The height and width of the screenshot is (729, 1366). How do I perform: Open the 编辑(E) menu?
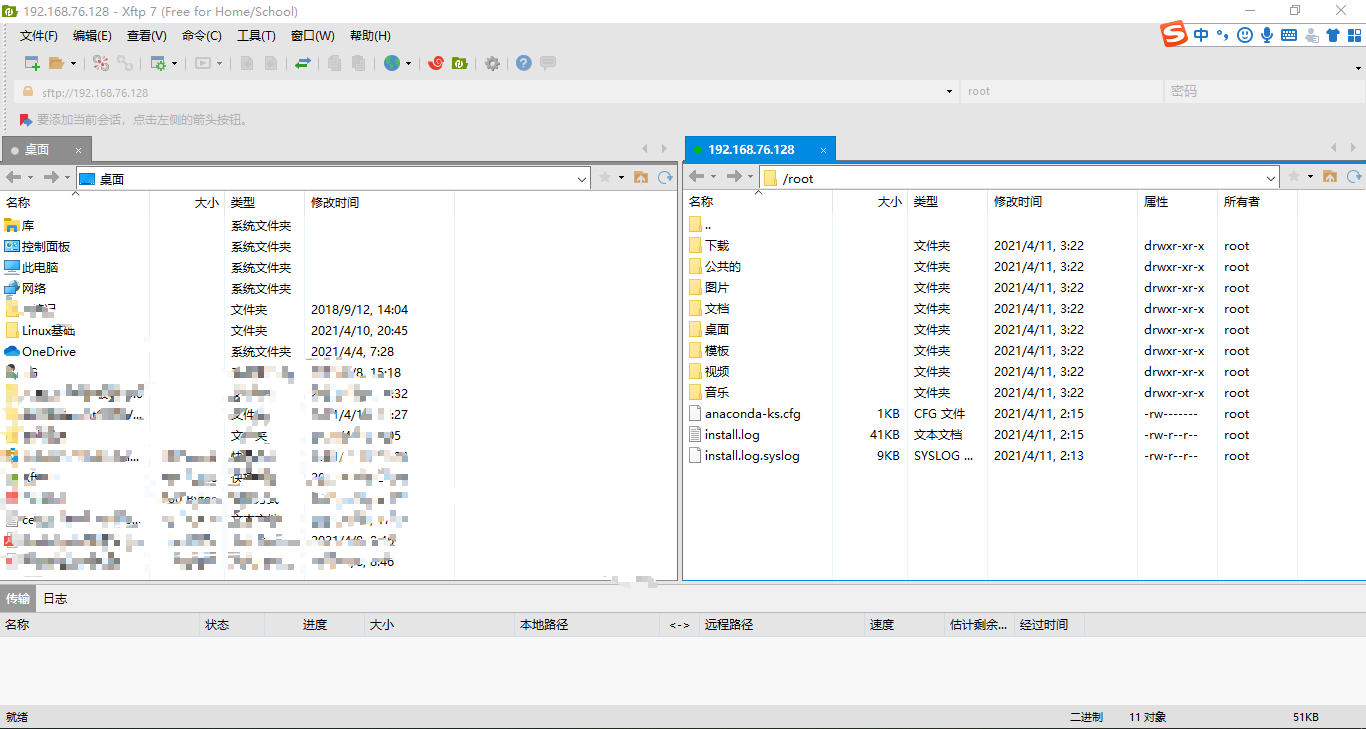pyautogui.click(x=92, y=35)
